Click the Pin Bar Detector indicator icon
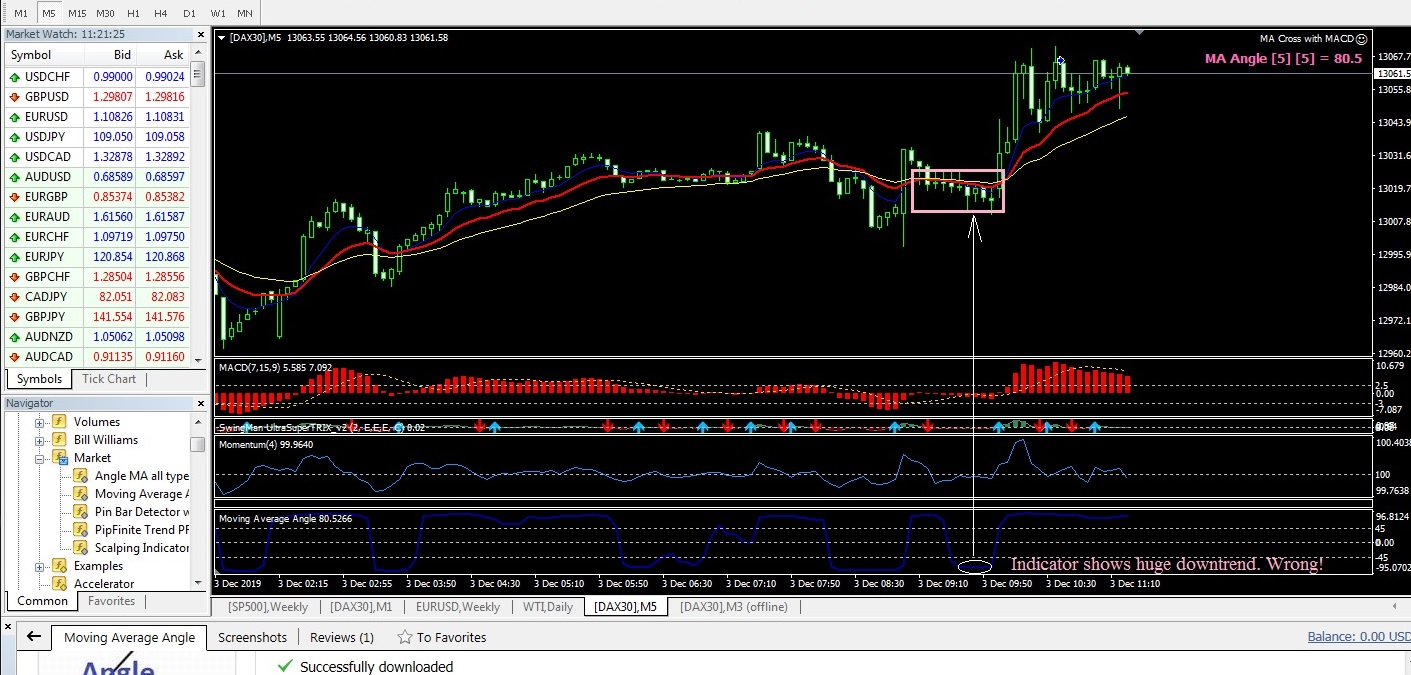Image resolution: width=1411 pixels, height=675 pixels. point(81,512)
